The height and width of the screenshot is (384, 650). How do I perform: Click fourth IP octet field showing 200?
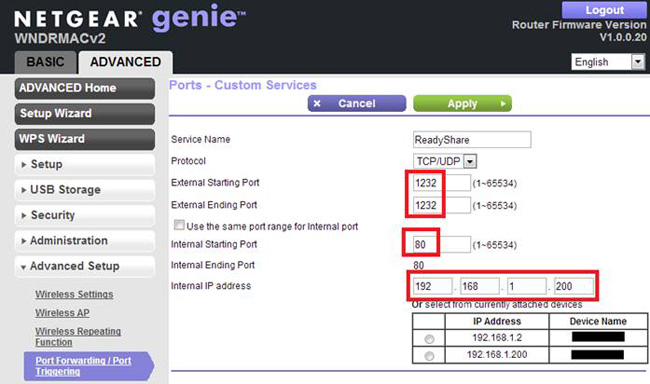(574, 286)
